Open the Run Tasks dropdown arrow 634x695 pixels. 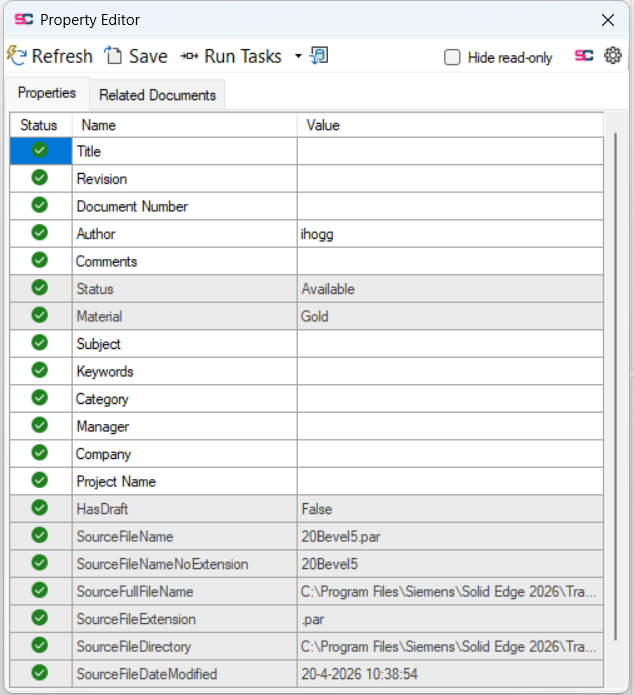pyautogui.click(x=298, y=56)
